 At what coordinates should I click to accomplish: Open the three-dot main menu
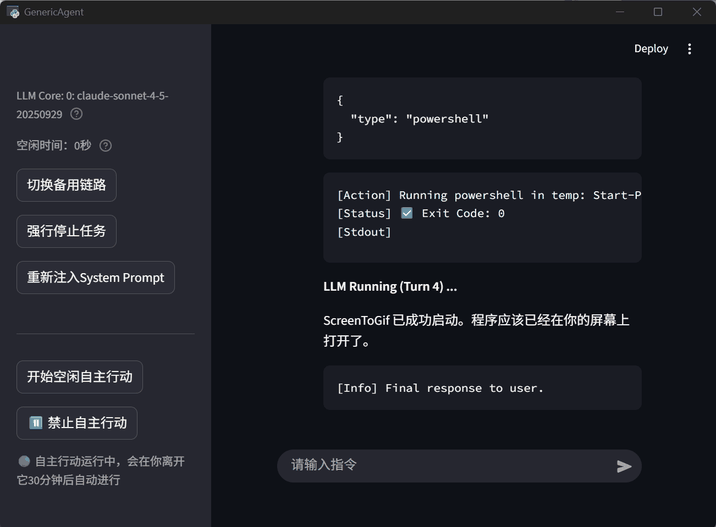(689, 49)
